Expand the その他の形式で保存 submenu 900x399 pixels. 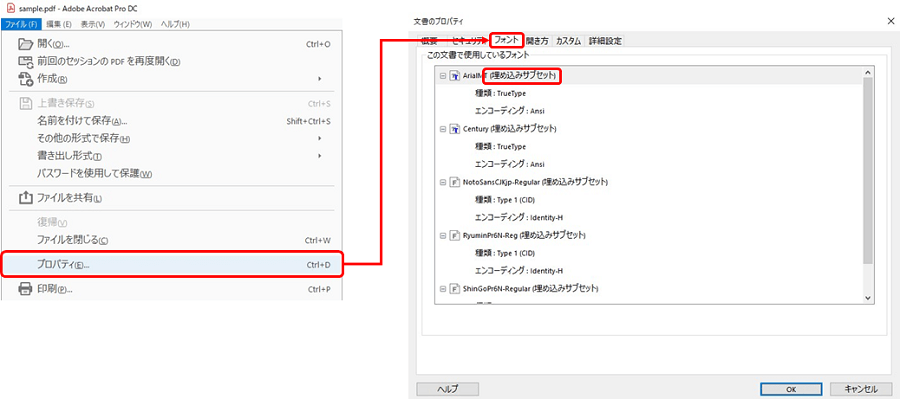(x=320, y=138)
